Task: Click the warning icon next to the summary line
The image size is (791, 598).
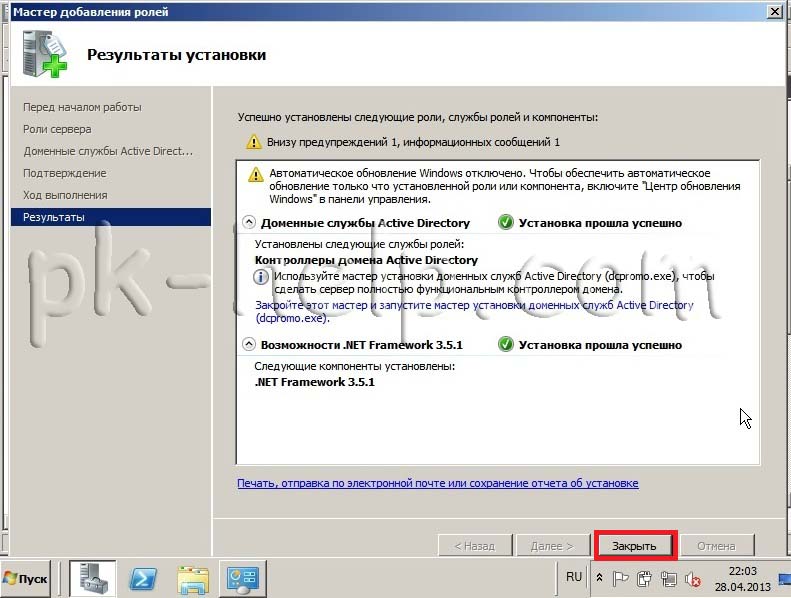Action: [x=253, y=142]
